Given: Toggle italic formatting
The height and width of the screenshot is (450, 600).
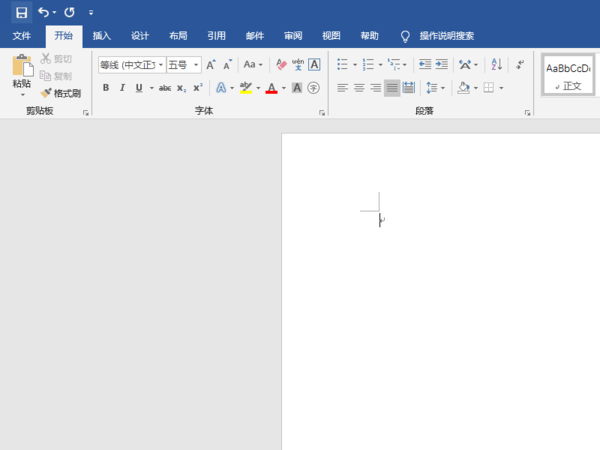Looking at the screenshot, I should point(122,88).
